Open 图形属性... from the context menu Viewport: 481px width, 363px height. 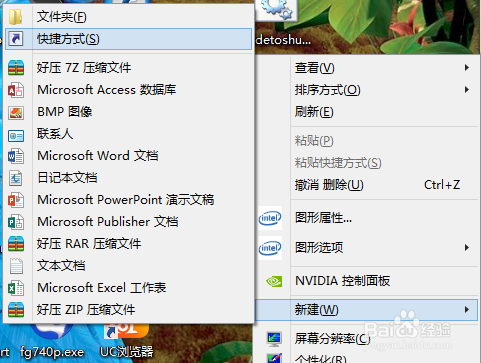[367, 218]
